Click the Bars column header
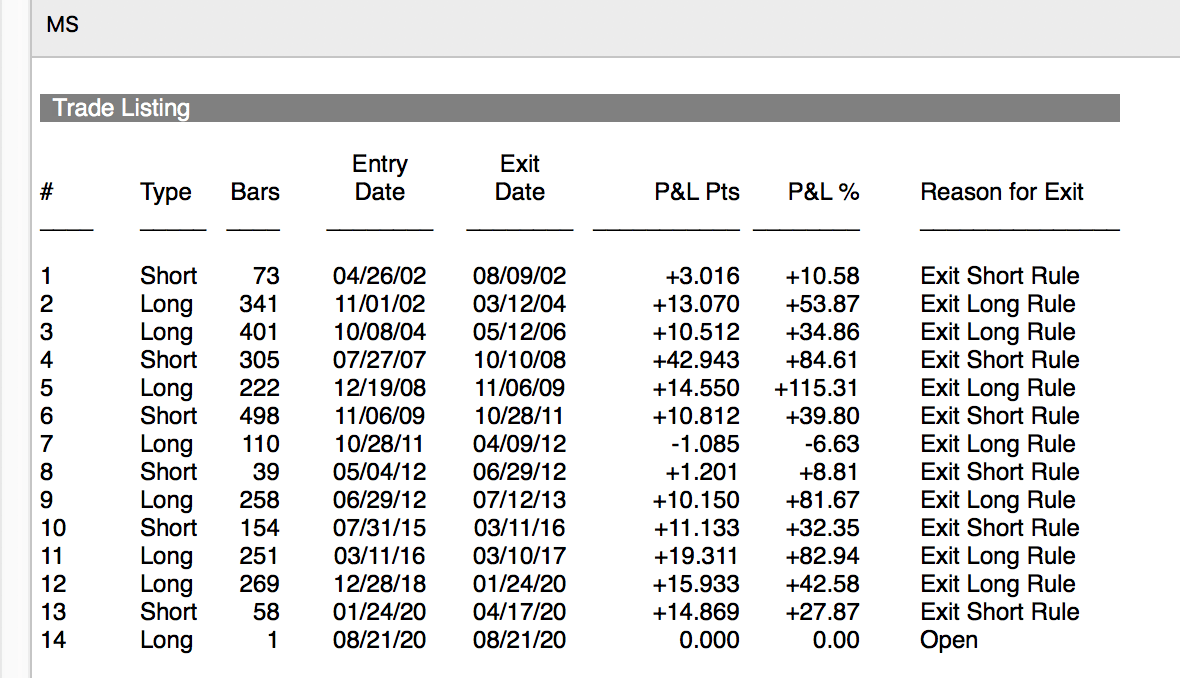 pyautogui.click(x=255, y=192)
